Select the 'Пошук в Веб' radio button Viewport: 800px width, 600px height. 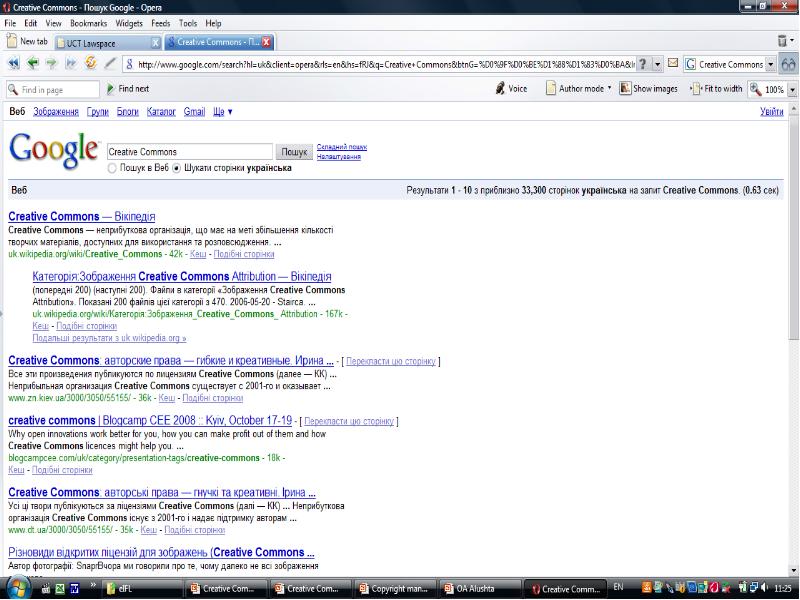click(x=112, y=168)
